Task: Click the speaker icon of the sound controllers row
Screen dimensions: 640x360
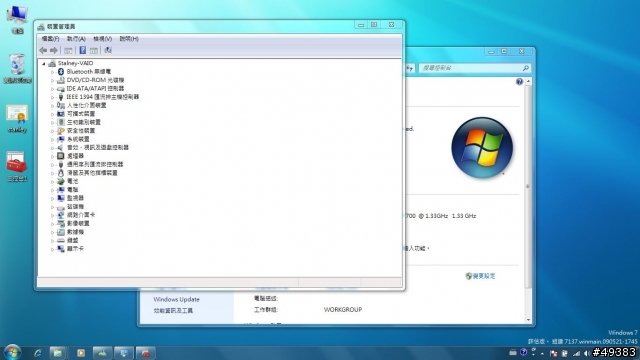Action: 61,147
